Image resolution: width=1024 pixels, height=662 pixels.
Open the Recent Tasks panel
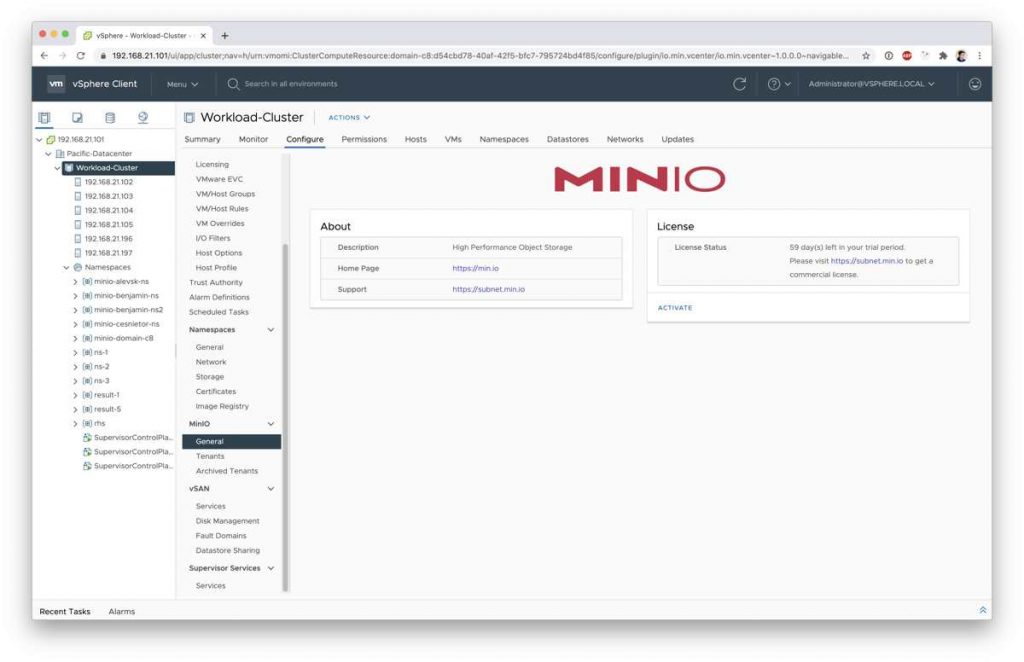point(64,610)
